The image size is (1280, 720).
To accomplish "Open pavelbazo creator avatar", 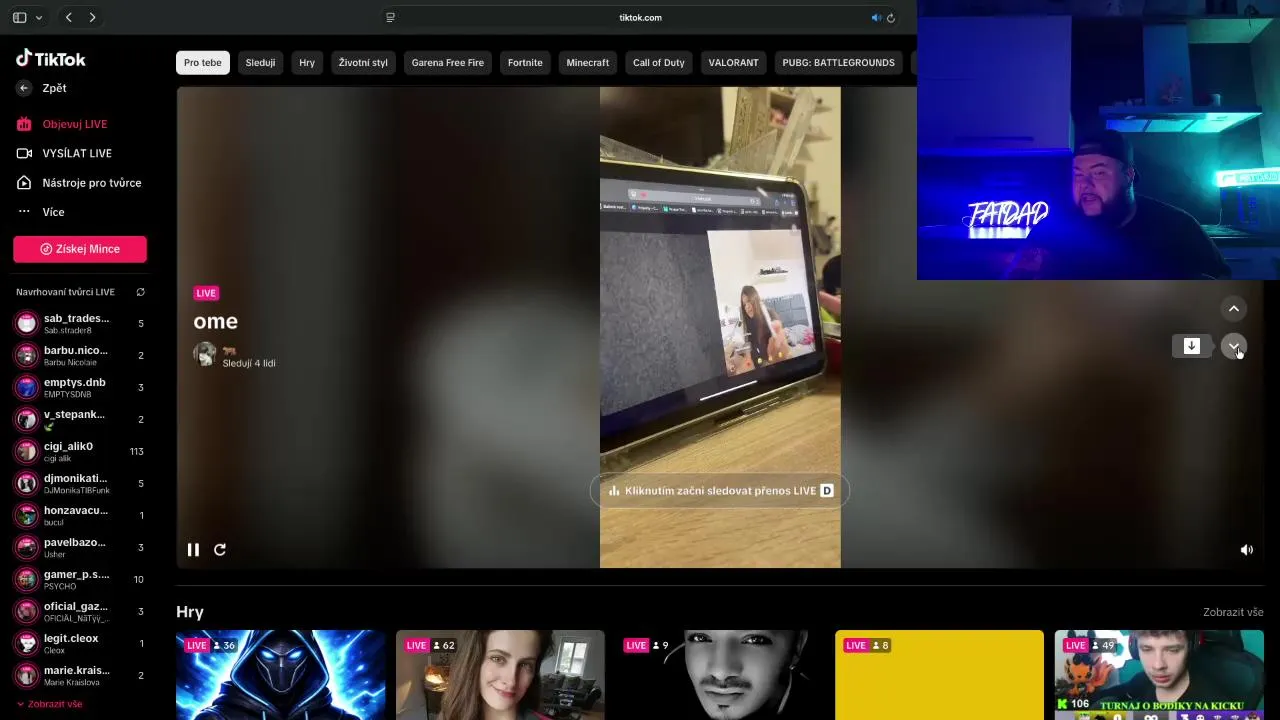I will [x=27, y=547].
